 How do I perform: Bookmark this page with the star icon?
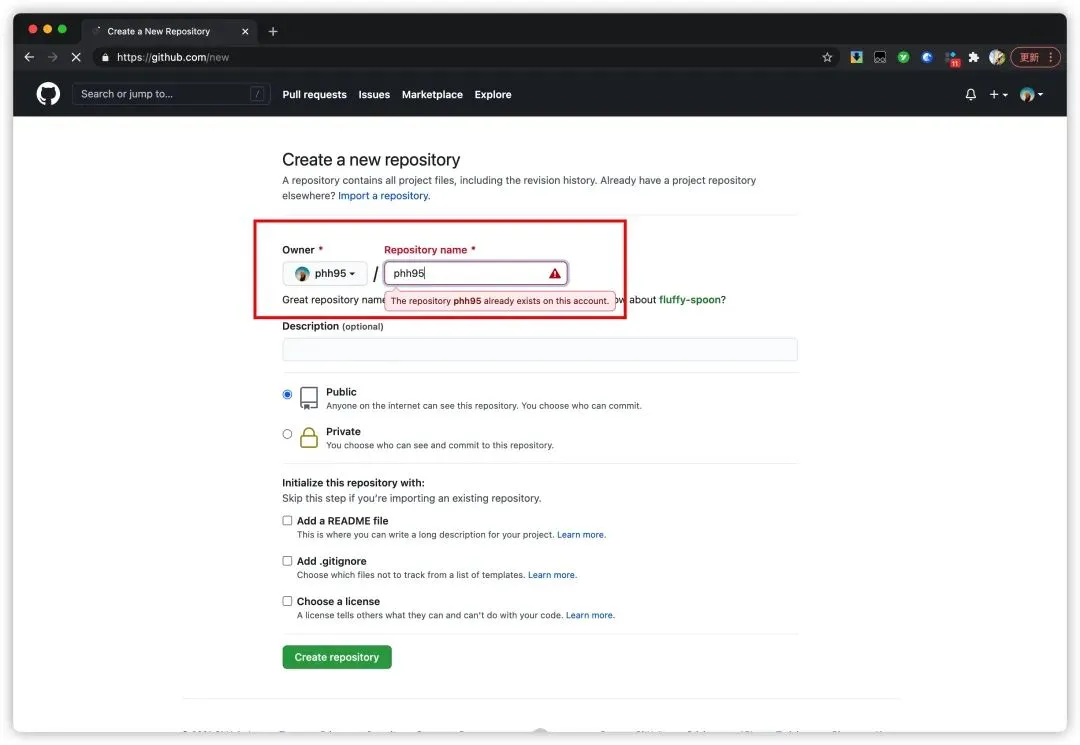click(x=827, y=58)
